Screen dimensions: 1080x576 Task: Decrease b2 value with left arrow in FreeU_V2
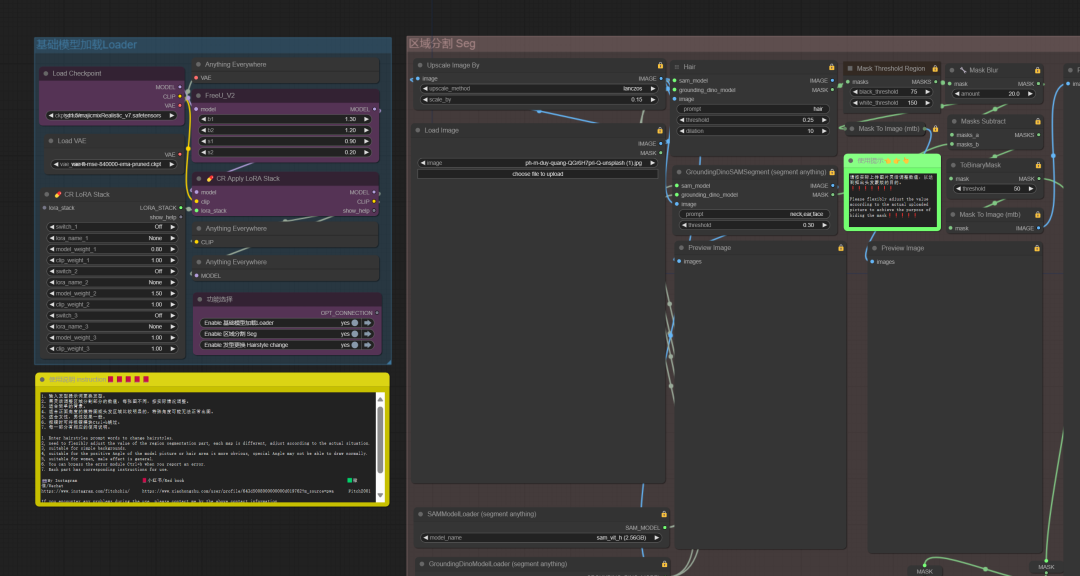pyautogui.click(x=204, y=130)
